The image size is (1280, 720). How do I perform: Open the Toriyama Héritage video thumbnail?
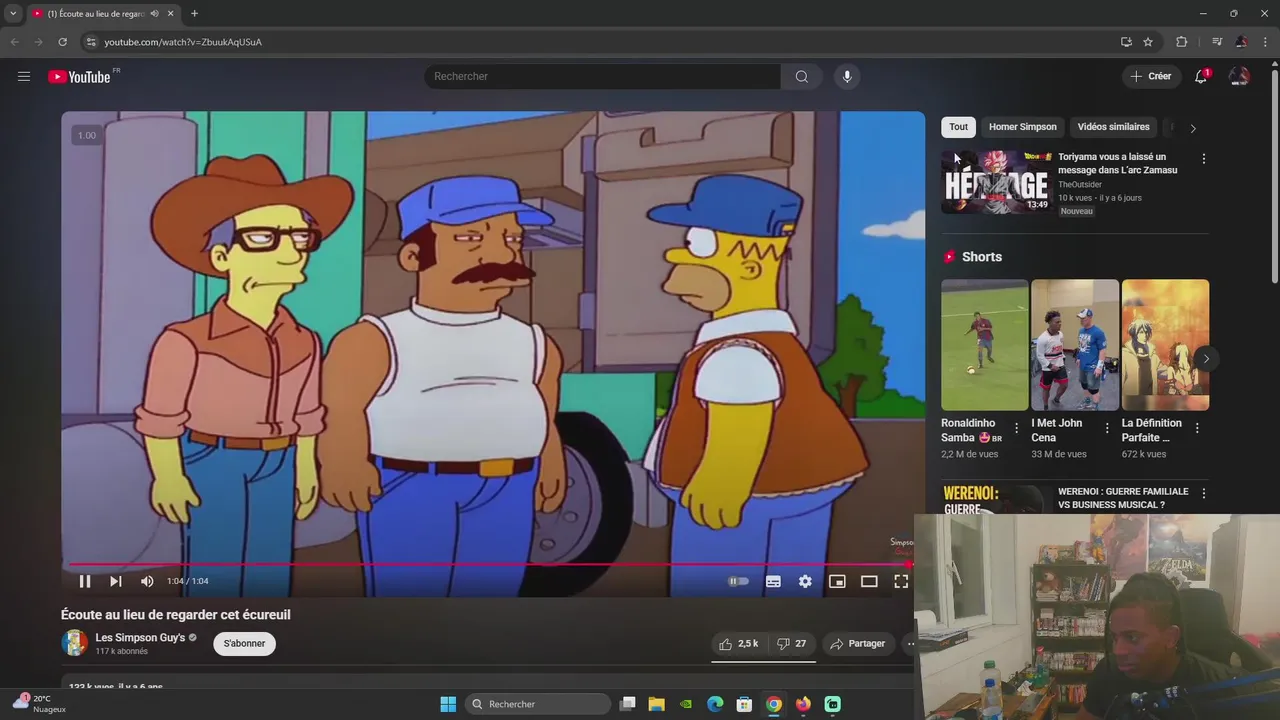(995, 182)
